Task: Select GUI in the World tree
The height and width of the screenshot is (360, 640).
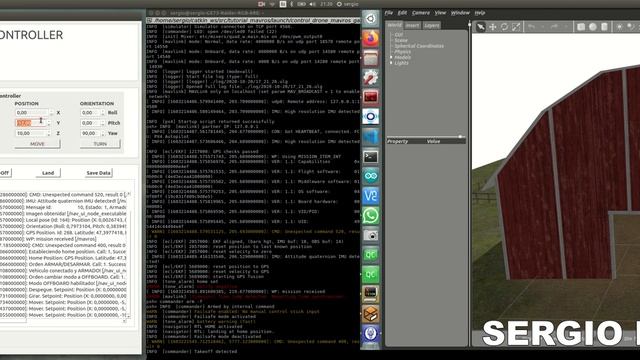Action: click(x=398, y=35)
